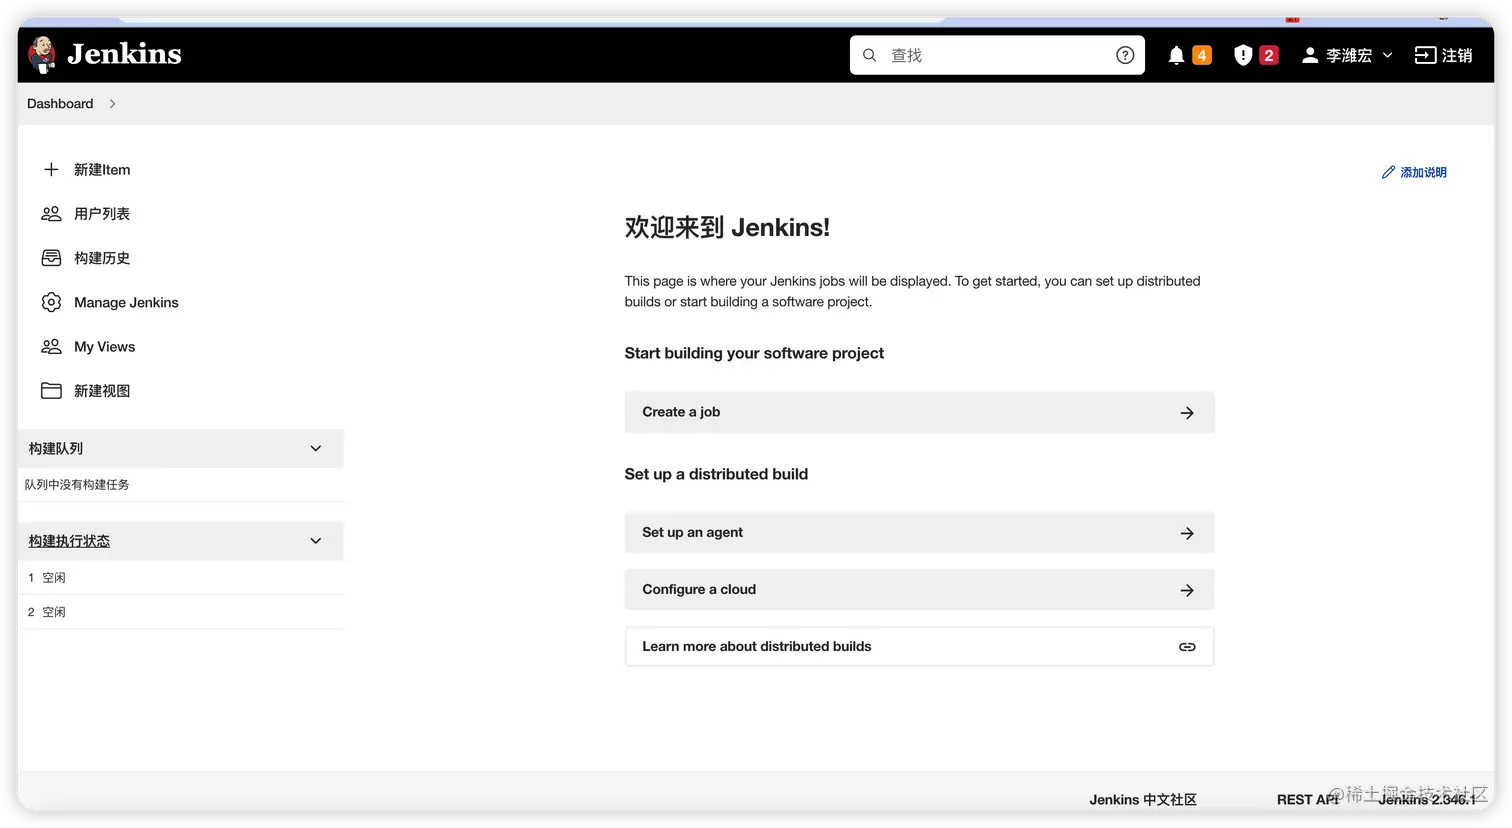Click the plus icon for 新建Item
The image size is (1512, 828).
[51, 170]
